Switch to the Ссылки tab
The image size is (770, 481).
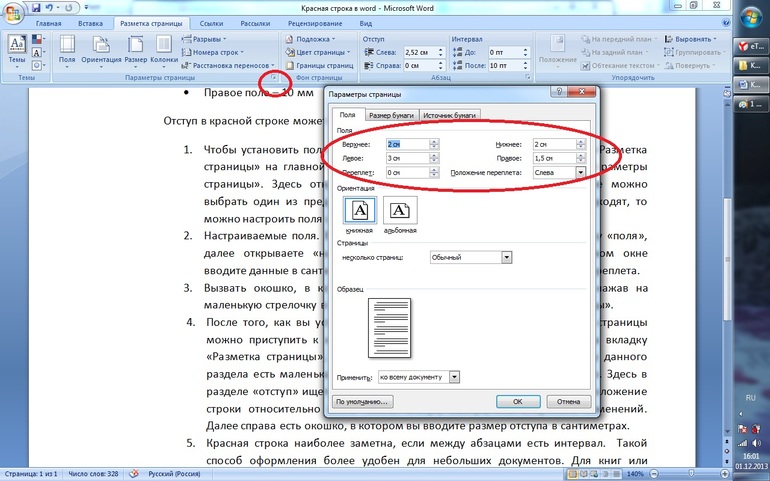point(212,23)
